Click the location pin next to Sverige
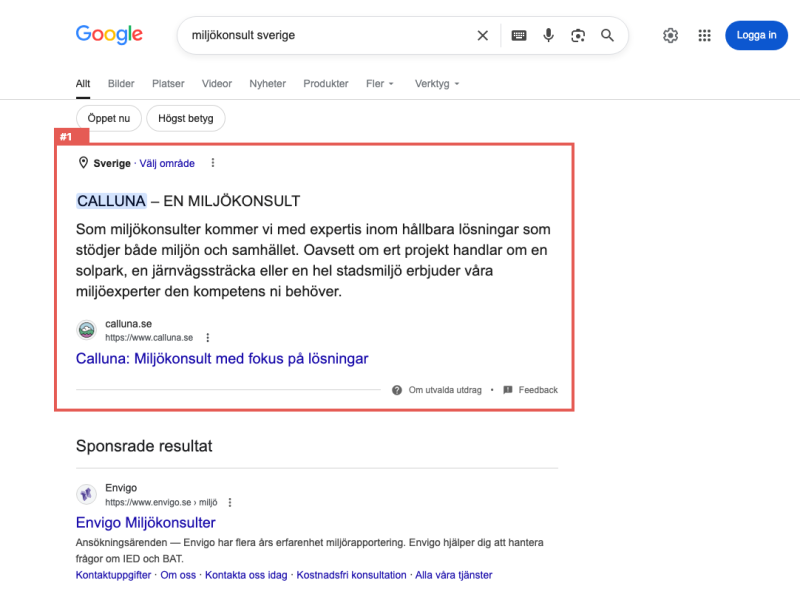 point(83,163)
